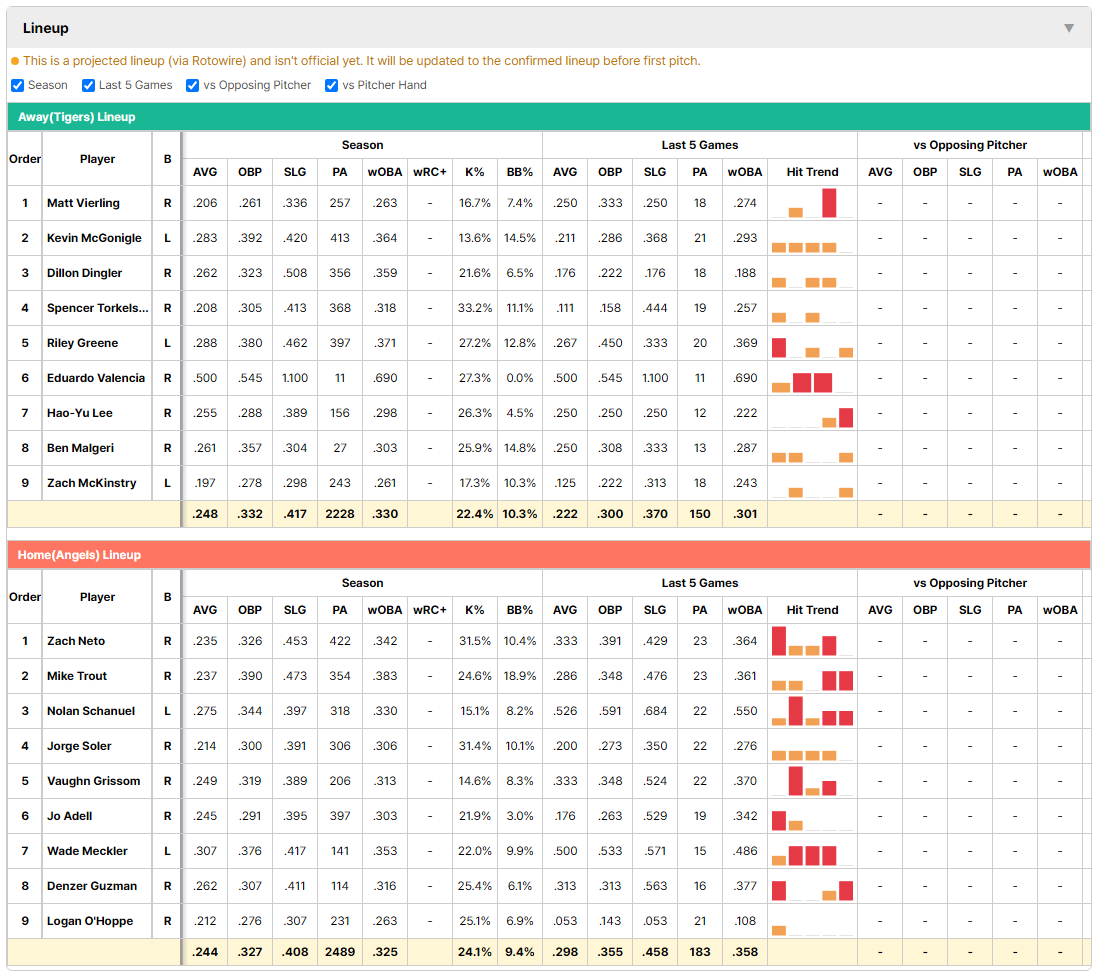Uncheck the Season checkbox
The width and height of the screenshot is (1098, 977).
[x=18, y=85]
